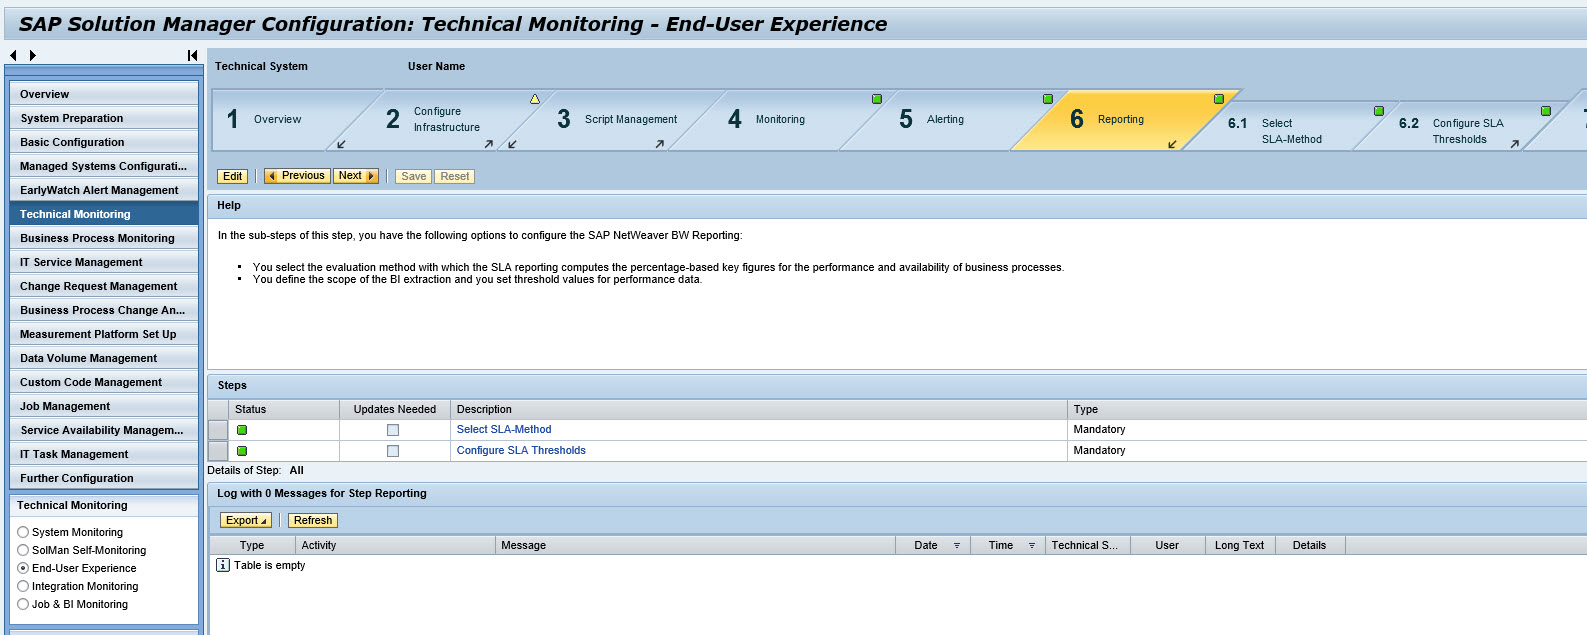This screenshot has height=635, width=1587.
Task: Select the Job & BI Monitoring radio button
Action: pyautogui.click(x=23, y=604)
